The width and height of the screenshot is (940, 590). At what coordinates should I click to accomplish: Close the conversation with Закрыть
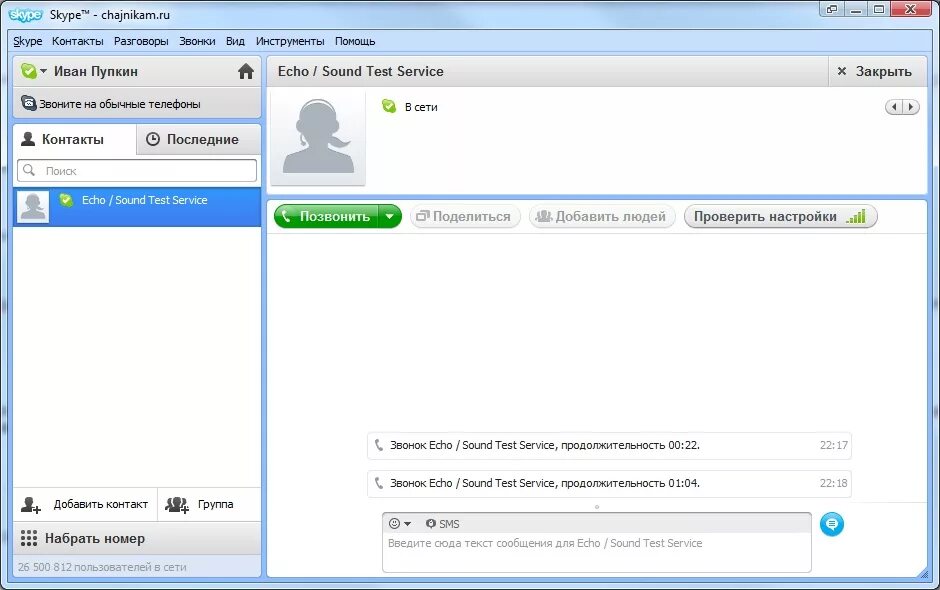coord(877,71)
